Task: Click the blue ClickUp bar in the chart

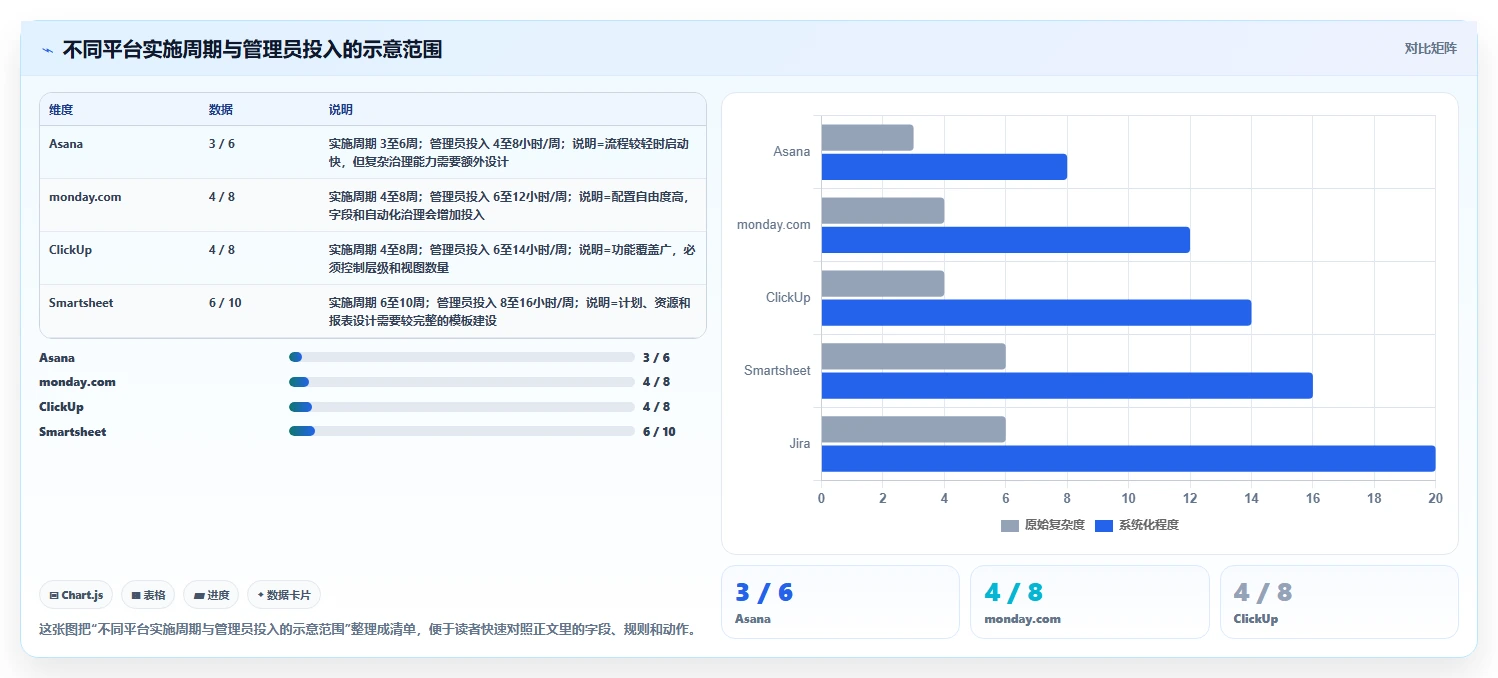Action: 1036,313
